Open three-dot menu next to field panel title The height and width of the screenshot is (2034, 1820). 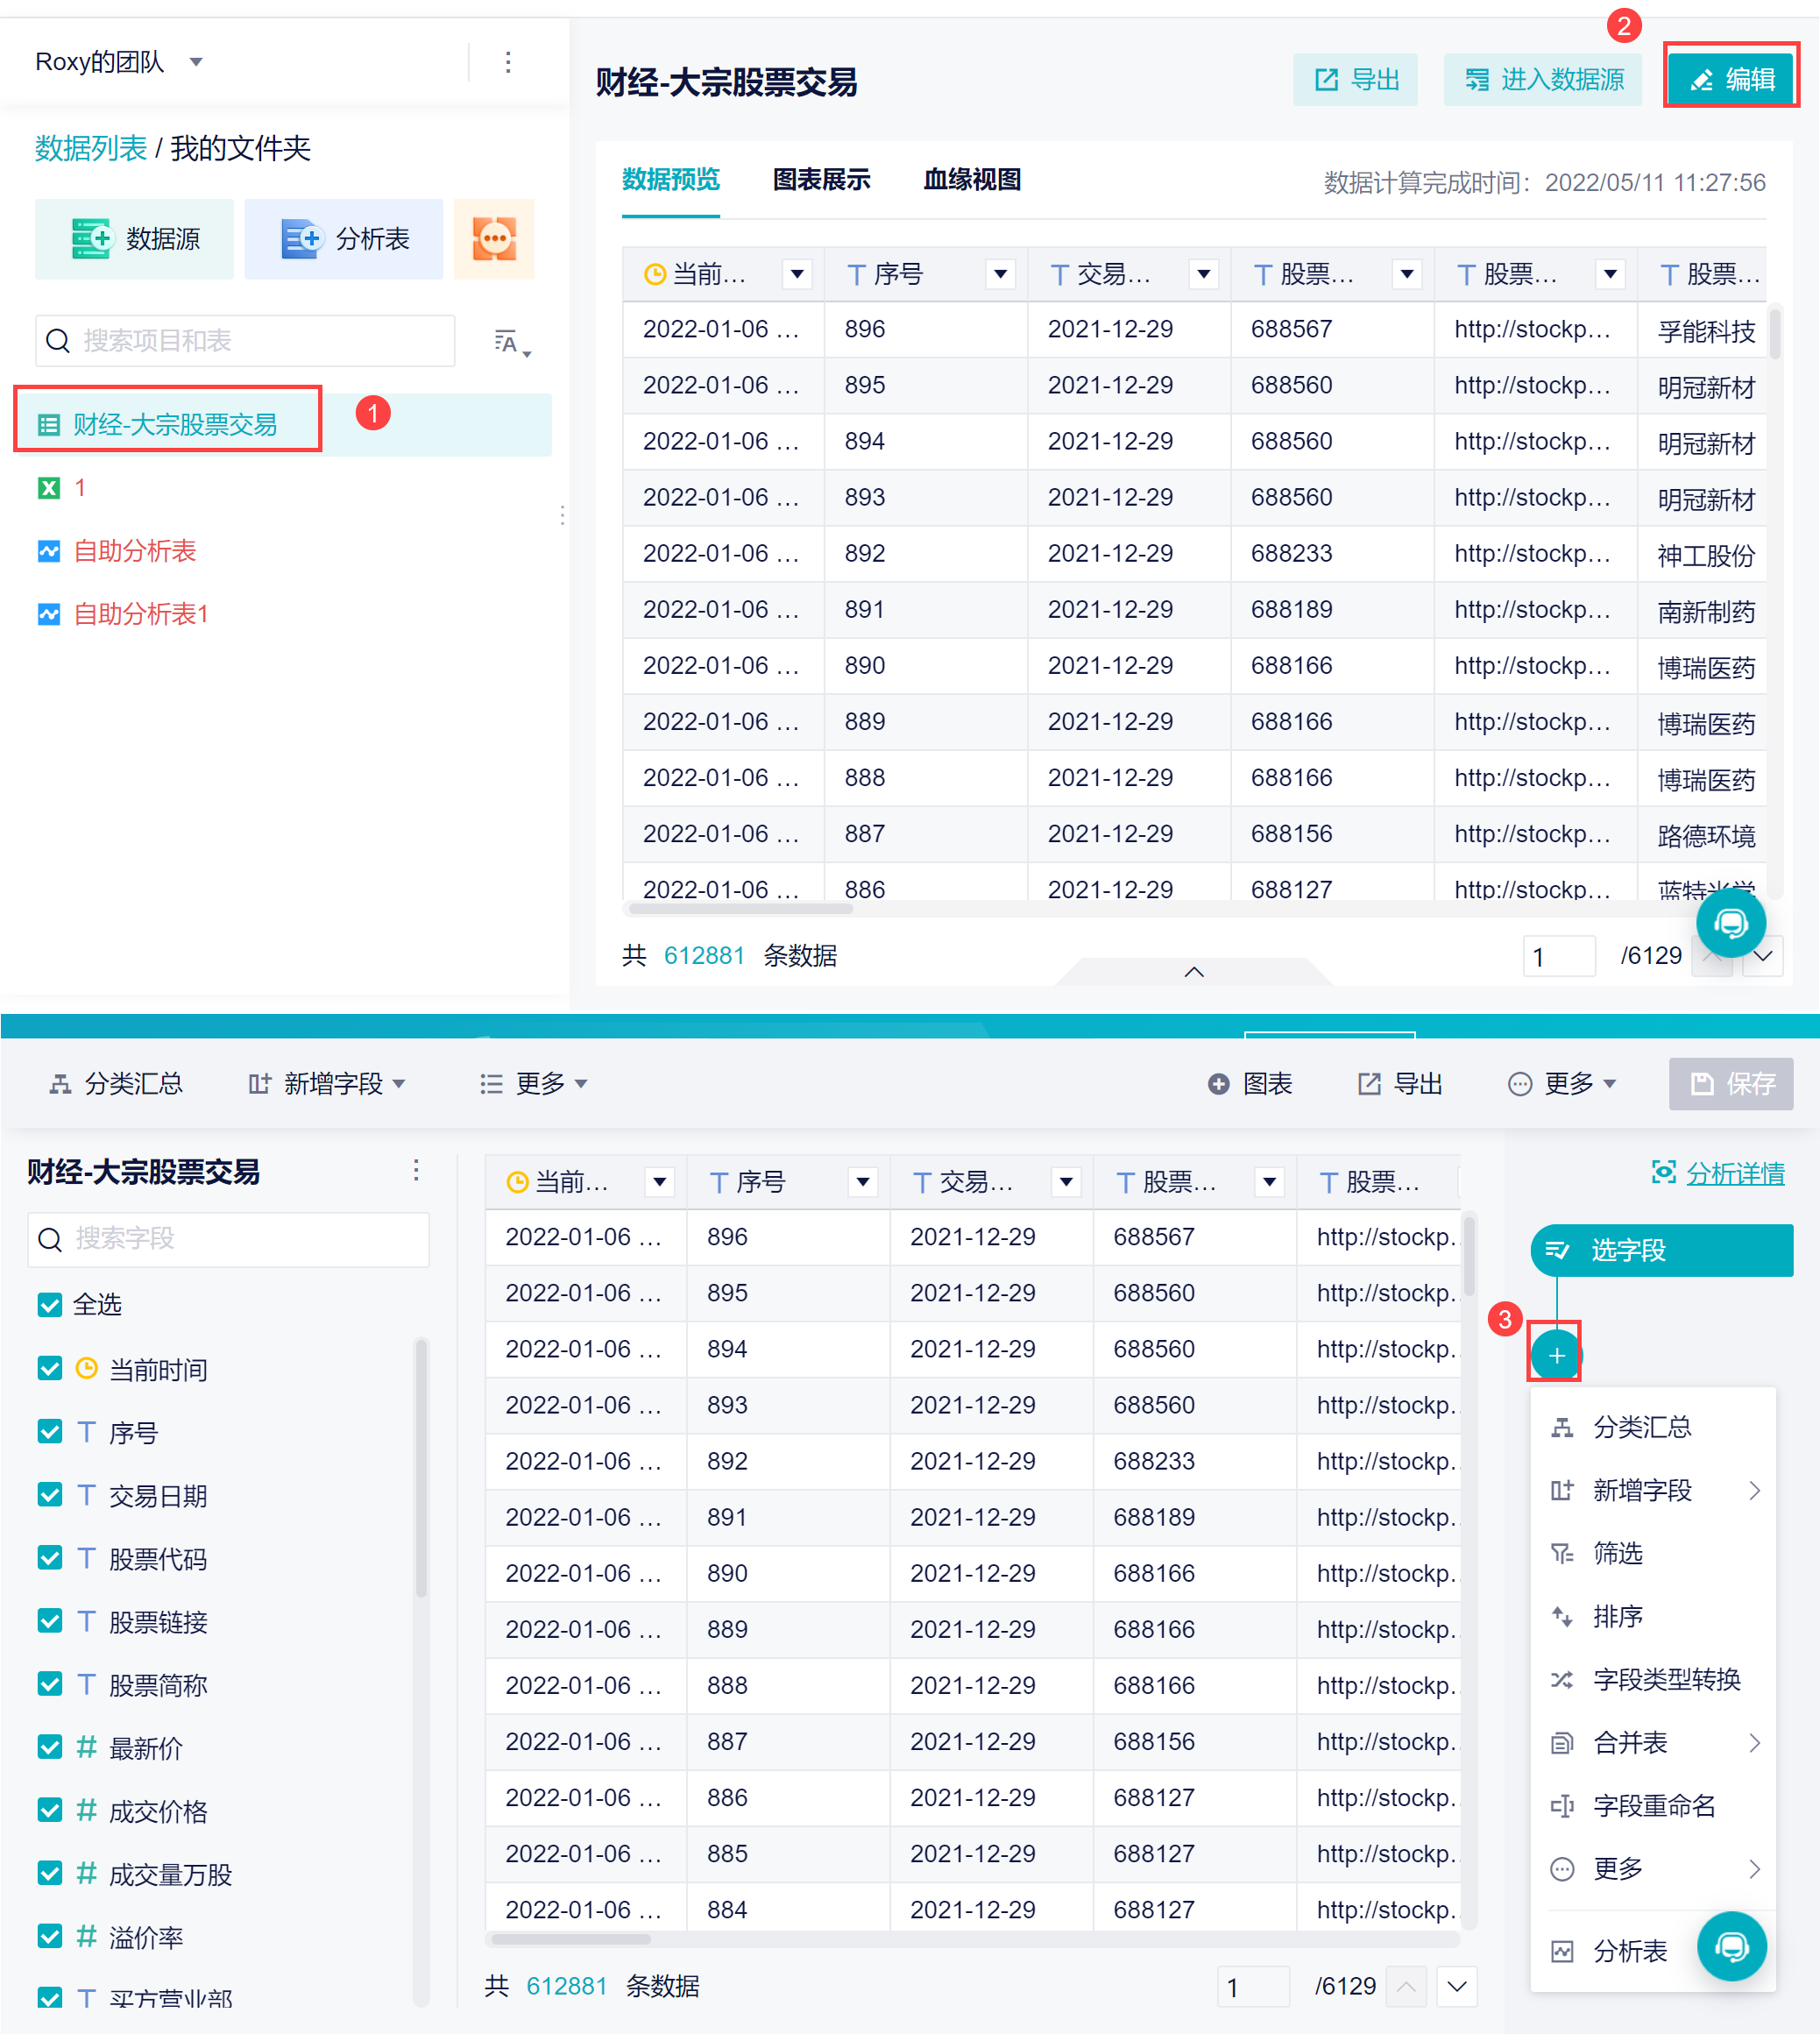(416, 1170)
